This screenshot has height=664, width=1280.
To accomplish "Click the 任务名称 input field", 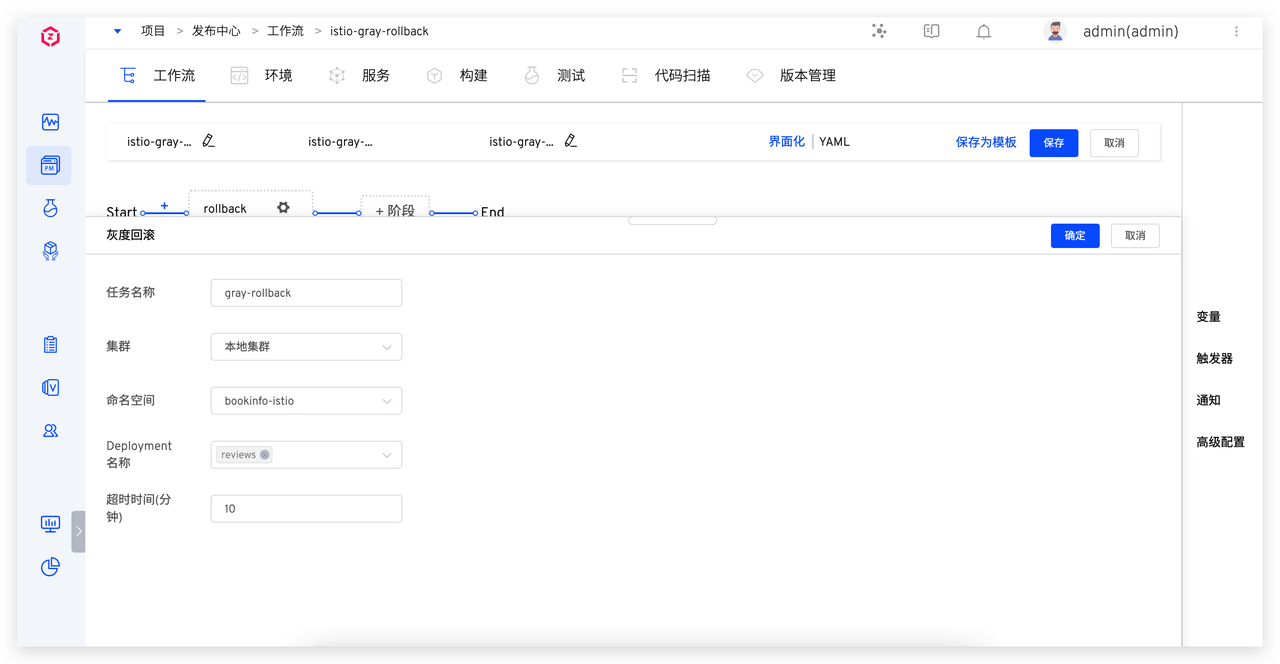I will [x=306, y=293].
